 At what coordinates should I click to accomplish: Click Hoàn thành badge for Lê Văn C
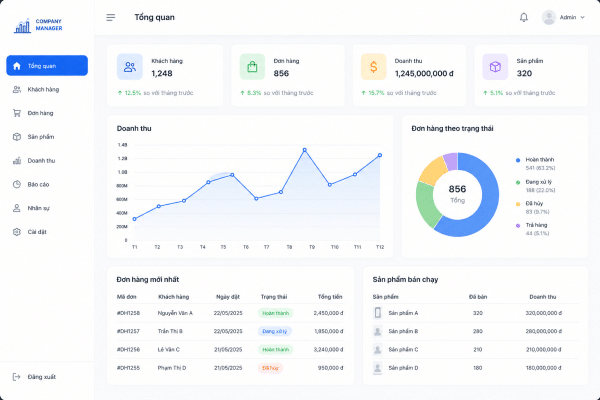click(276, 349)
